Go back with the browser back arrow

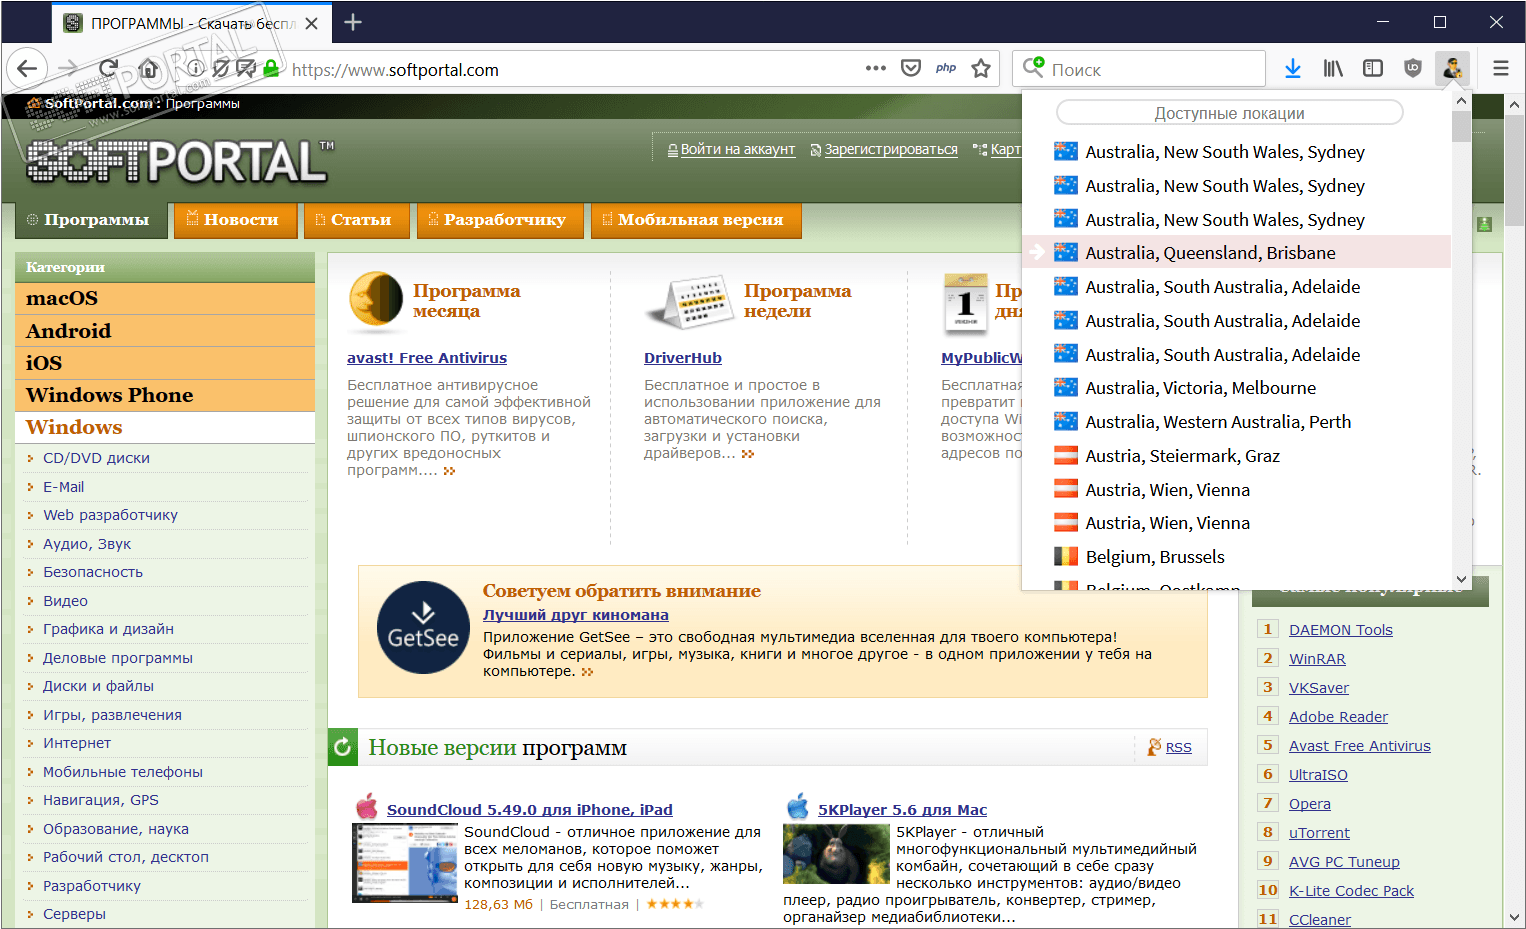click(x=27, y=69)
